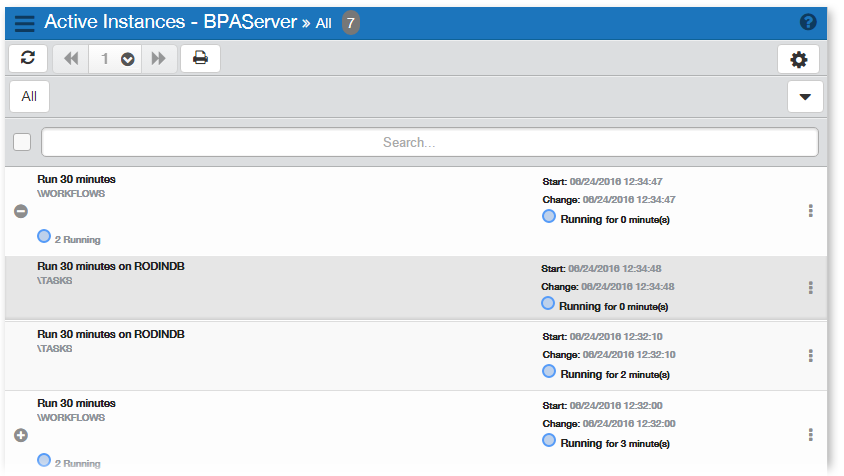Click the help question mark icon
The image size is (844, 476).
(x=808, y=22)
